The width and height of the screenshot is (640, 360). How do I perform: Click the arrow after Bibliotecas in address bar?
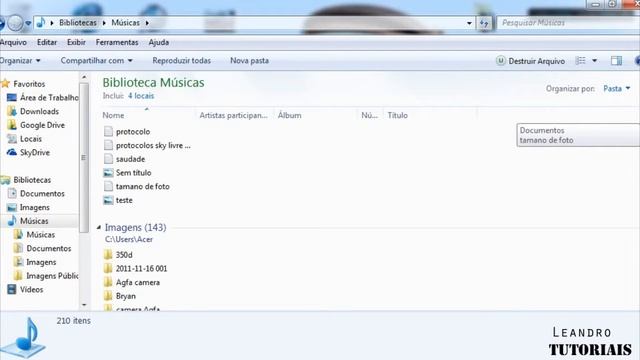pos(104,23)
